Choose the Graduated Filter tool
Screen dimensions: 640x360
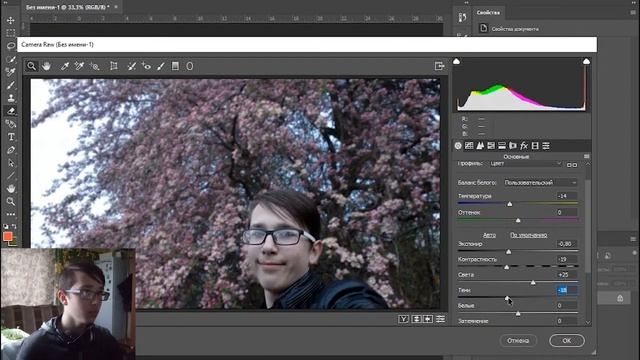coord(175,66)
